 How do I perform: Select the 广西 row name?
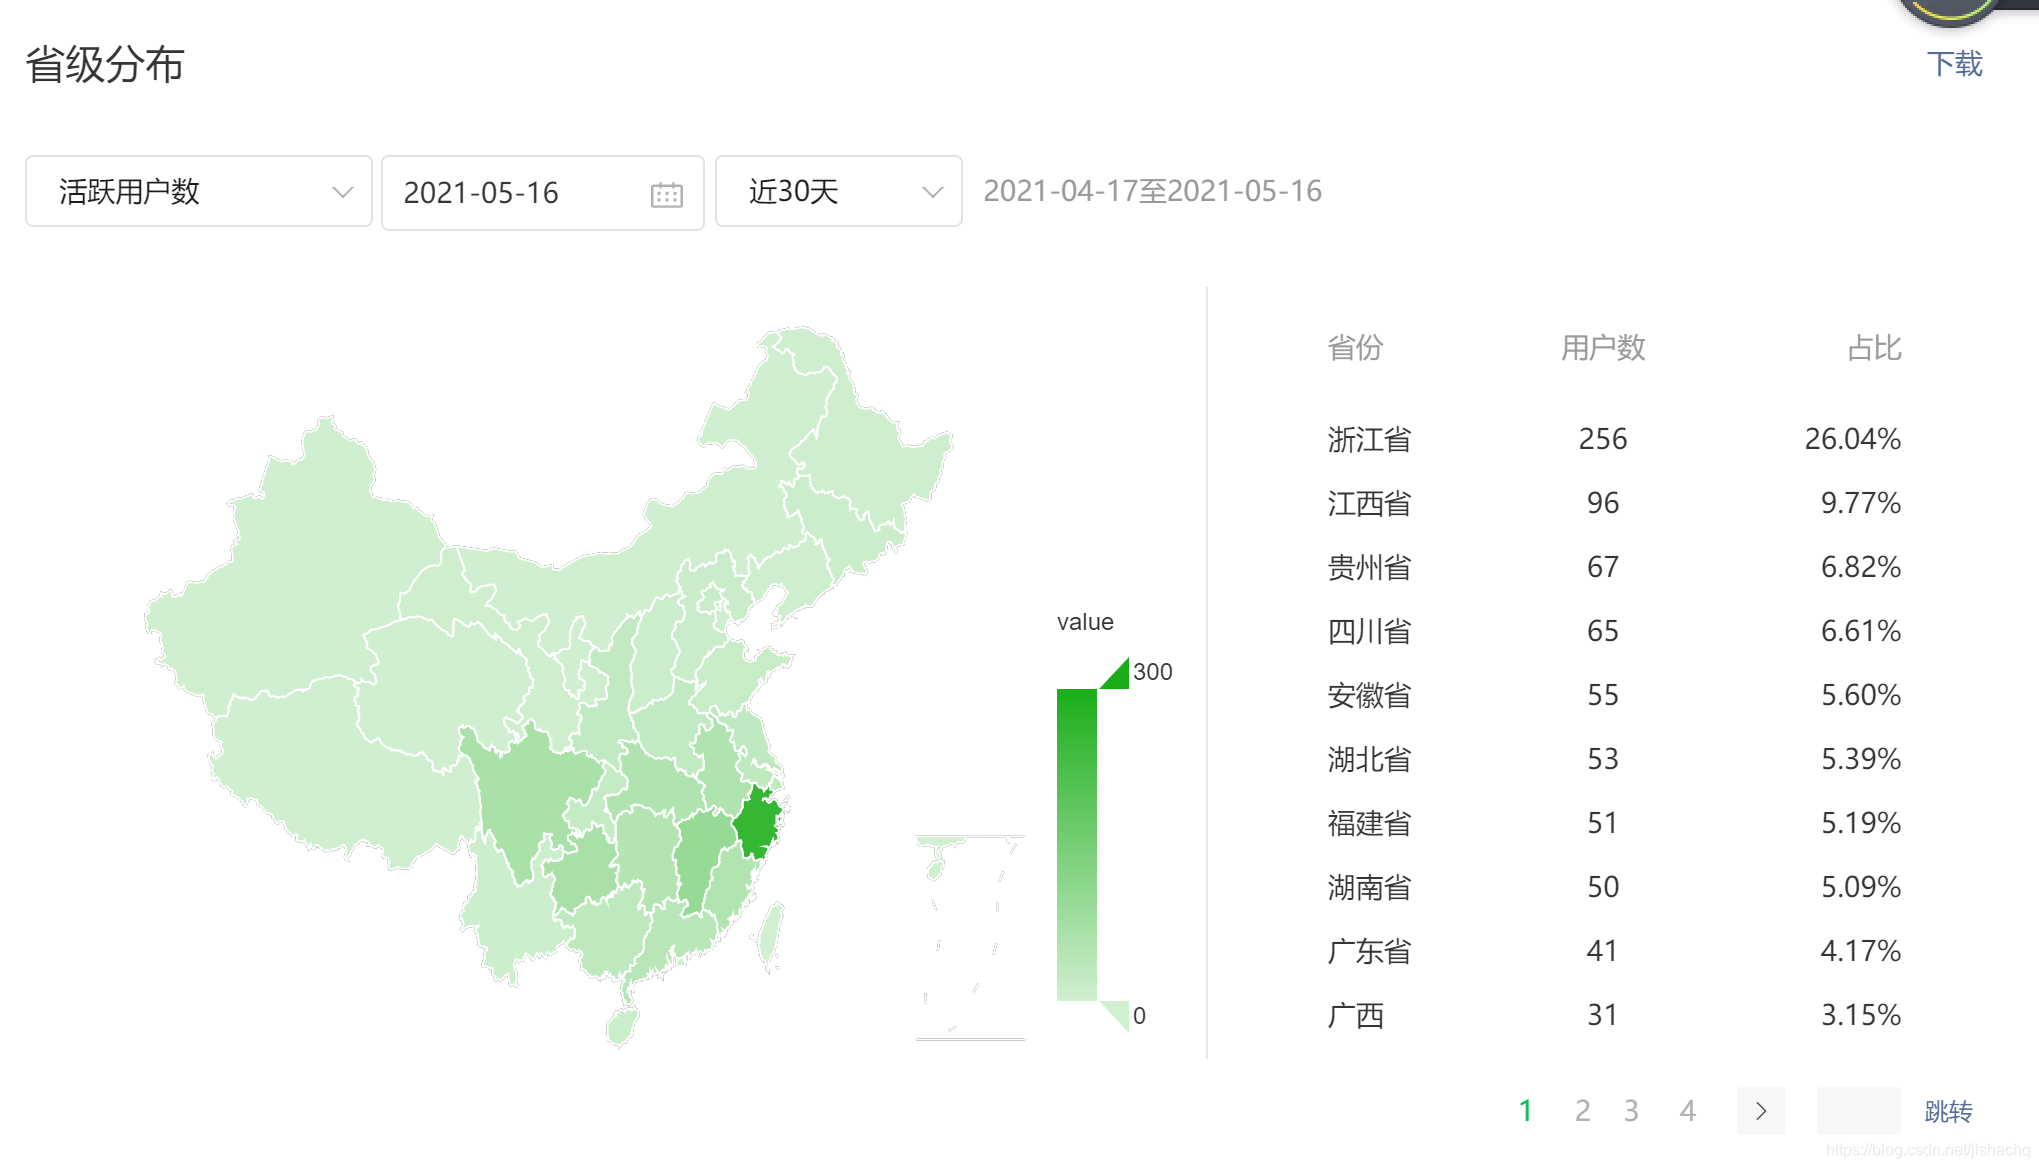[x=1355, y=1015]
